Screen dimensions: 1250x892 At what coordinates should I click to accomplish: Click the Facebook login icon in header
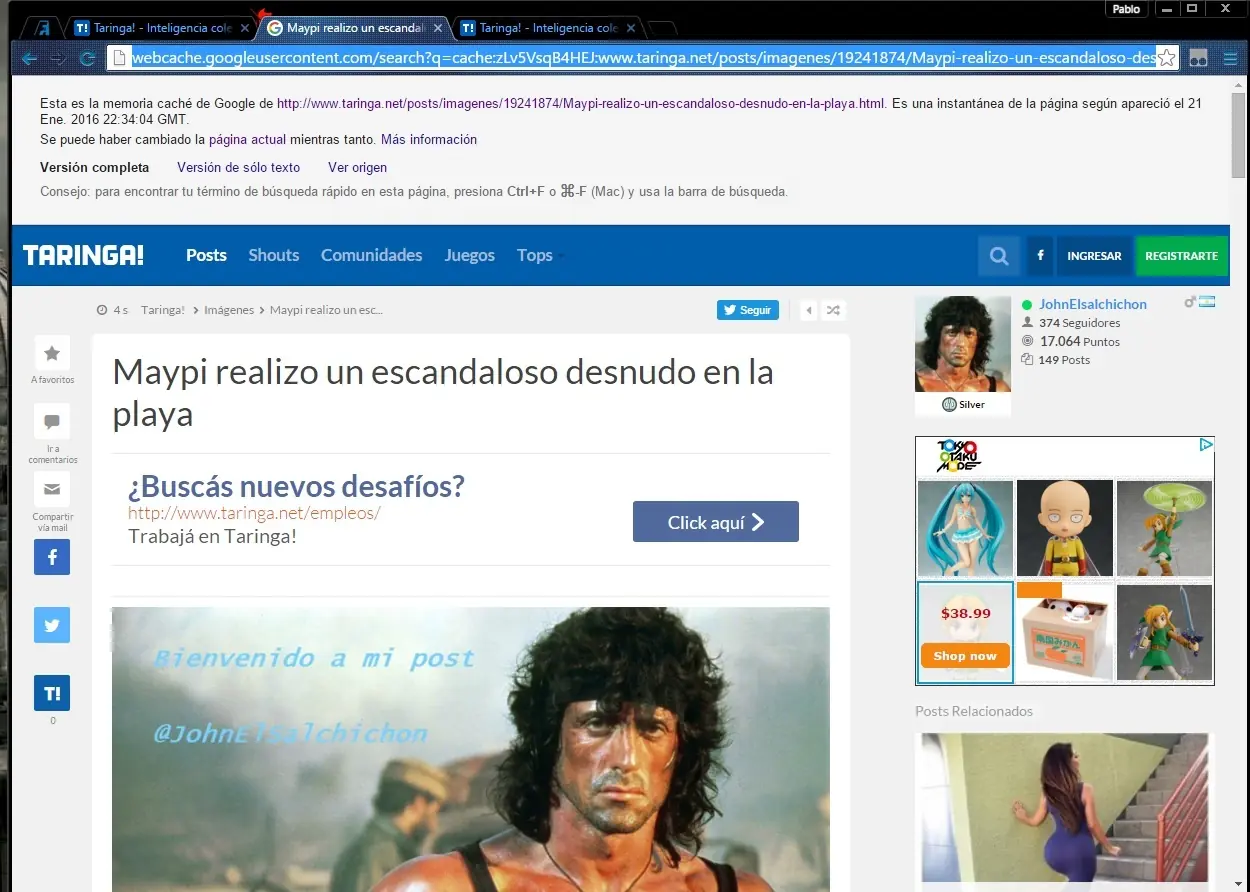(1040, 256)
